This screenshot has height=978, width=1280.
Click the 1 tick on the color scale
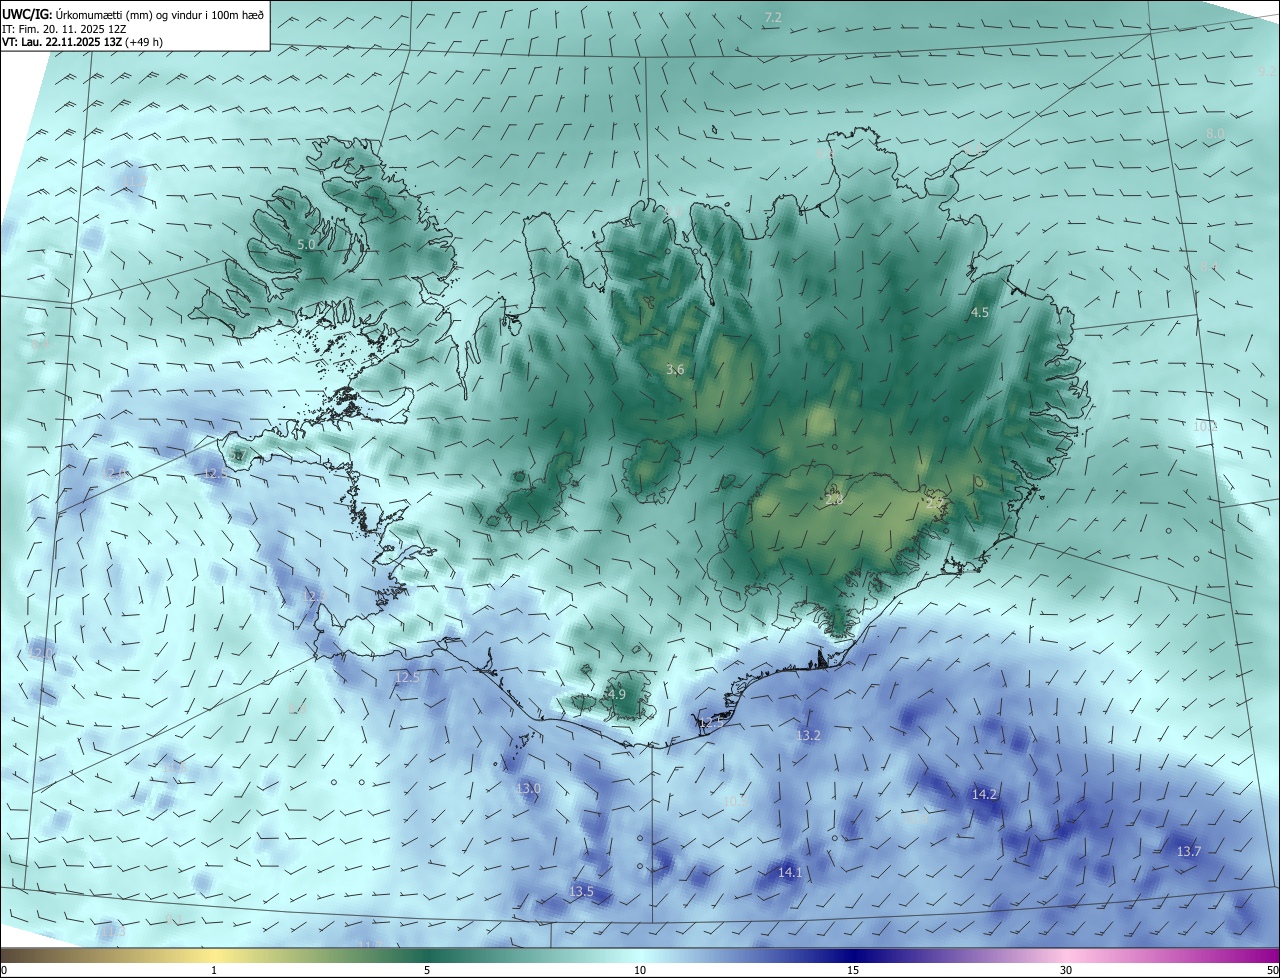click(x=214, y=971)
